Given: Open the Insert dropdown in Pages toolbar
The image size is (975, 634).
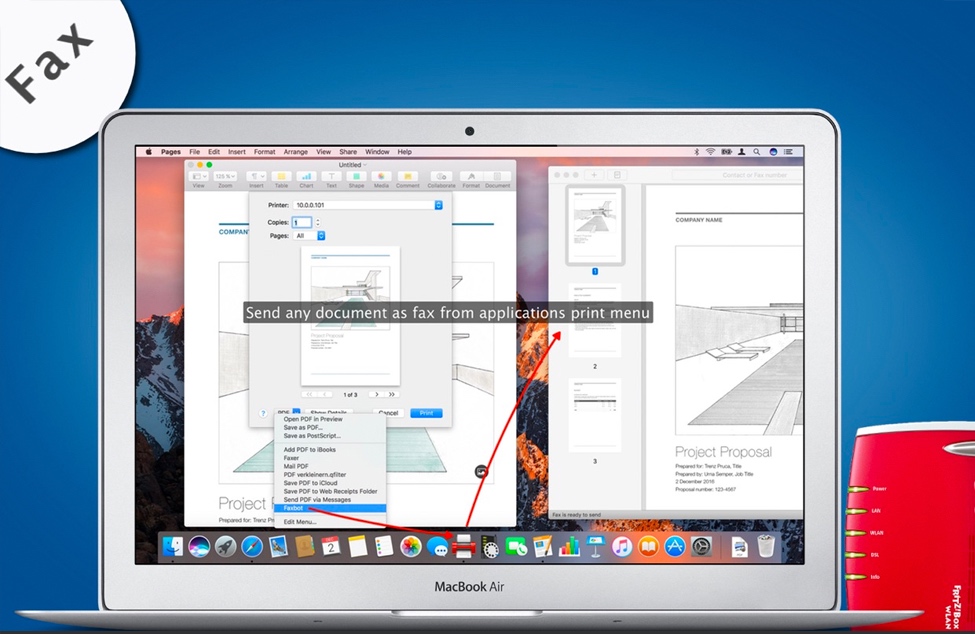Looking at the screenshot, I should 256,177.
